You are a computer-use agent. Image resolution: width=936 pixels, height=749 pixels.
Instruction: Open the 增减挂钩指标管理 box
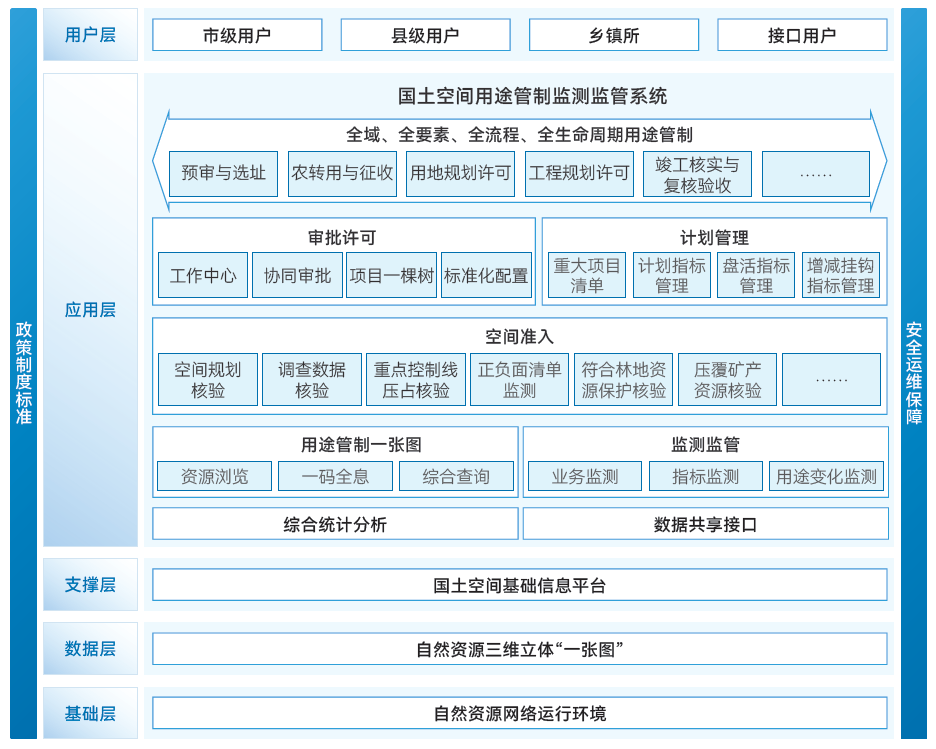[x=840, y=275]
